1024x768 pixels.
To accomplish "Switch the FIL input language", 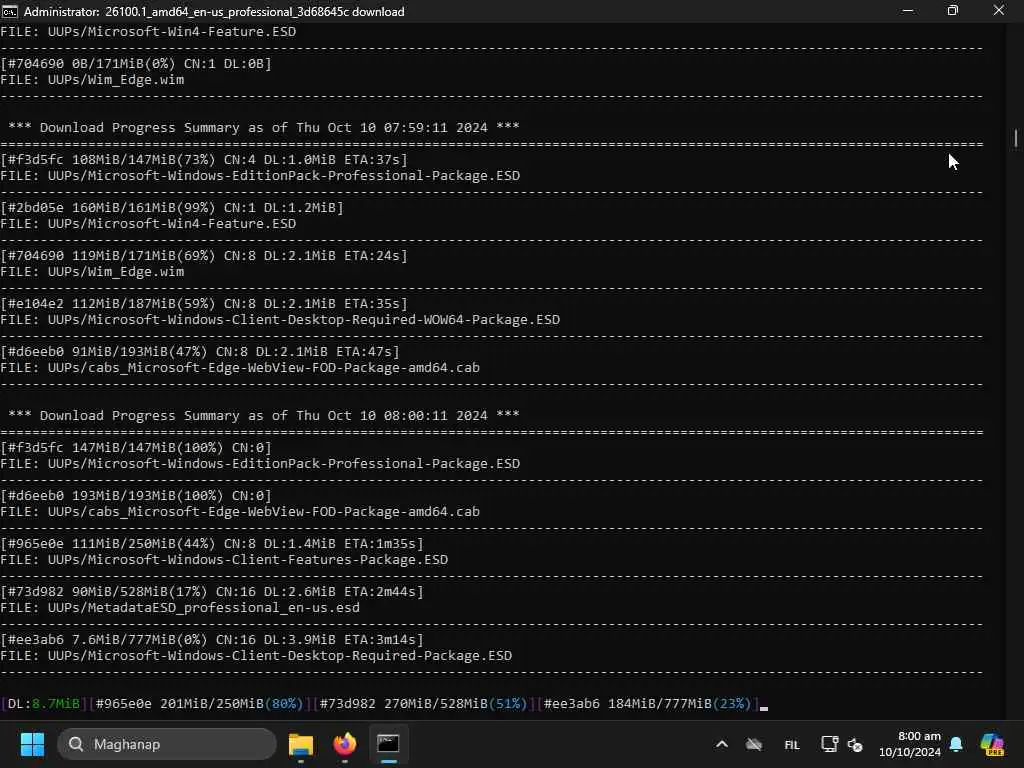I will pyautogui.click(x=792, y=744).
